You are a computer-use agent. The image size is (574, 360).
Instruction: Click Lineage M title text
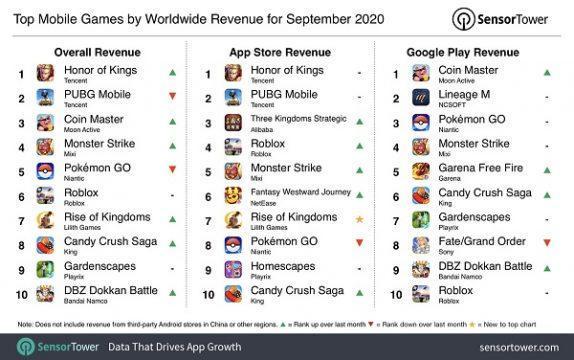pos(464,94)
